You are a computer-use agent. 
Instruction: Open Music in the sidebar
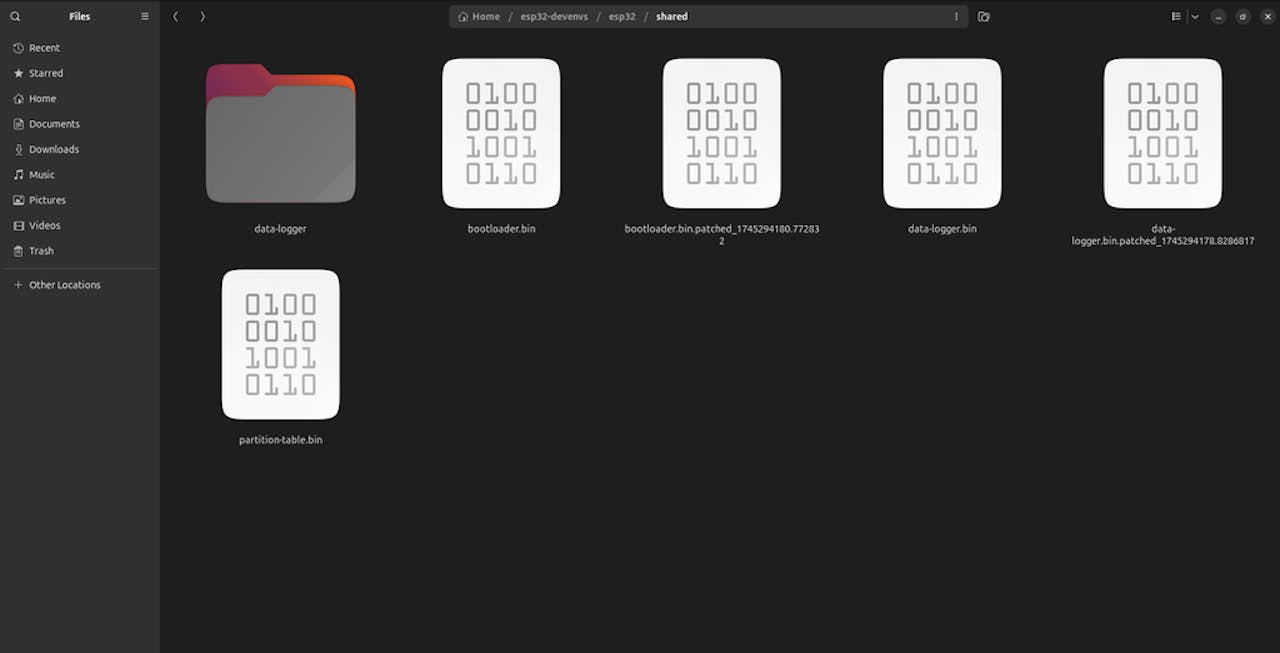[x=80, y=174]
